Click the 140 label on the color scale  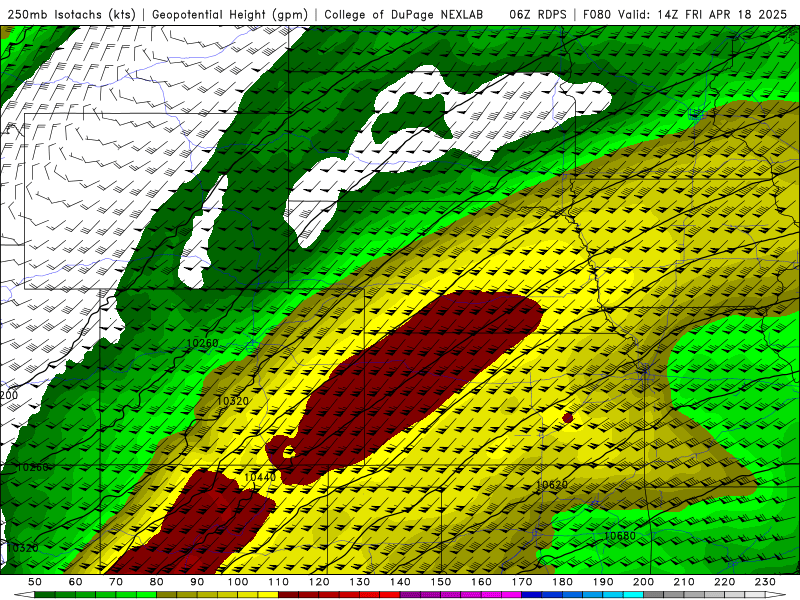[x=400, y=582]
